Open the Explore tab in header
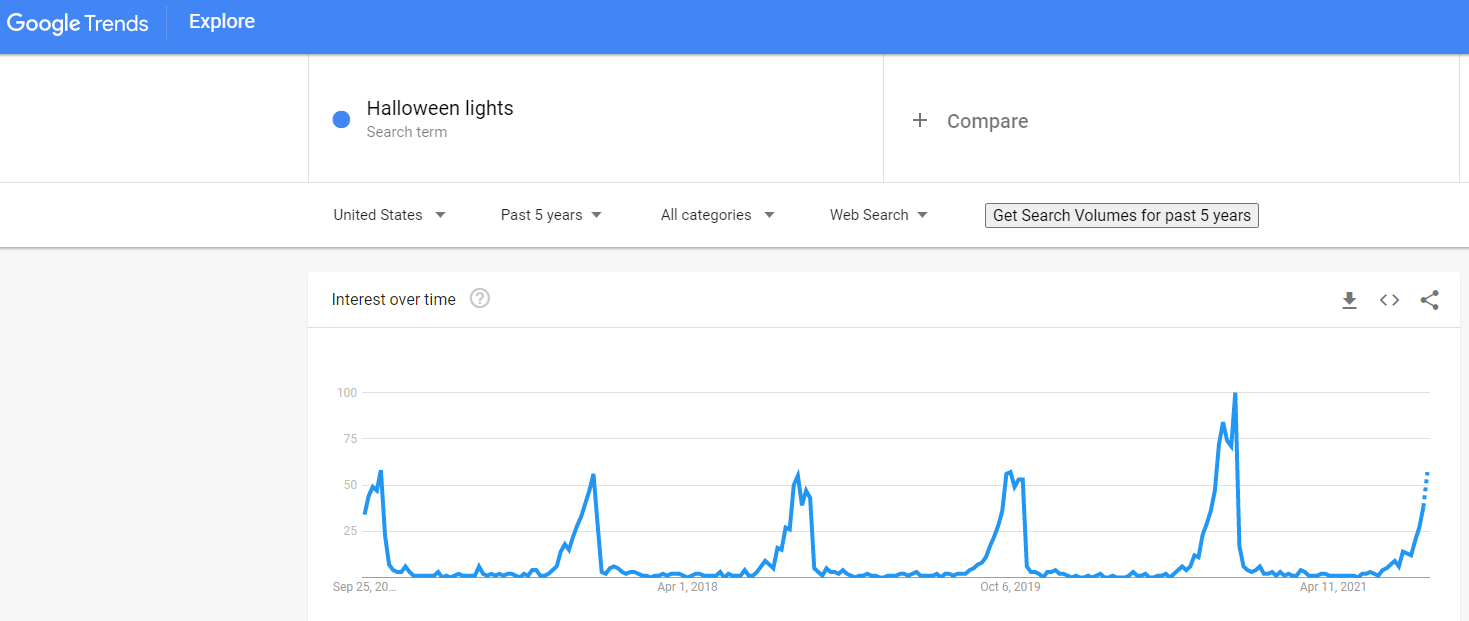This screenshot has height=621, width=1469. click(x=222, y=22)
